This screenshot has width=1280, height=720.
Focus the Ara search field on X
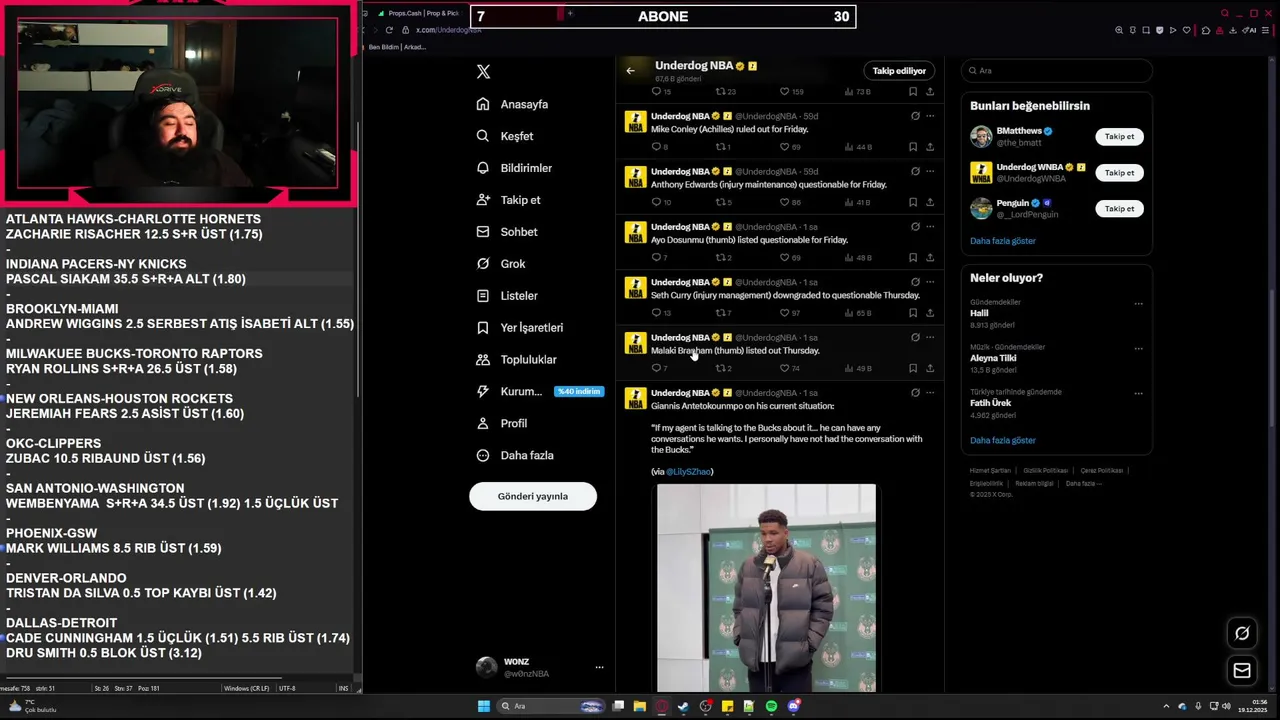pos(1057,71)
